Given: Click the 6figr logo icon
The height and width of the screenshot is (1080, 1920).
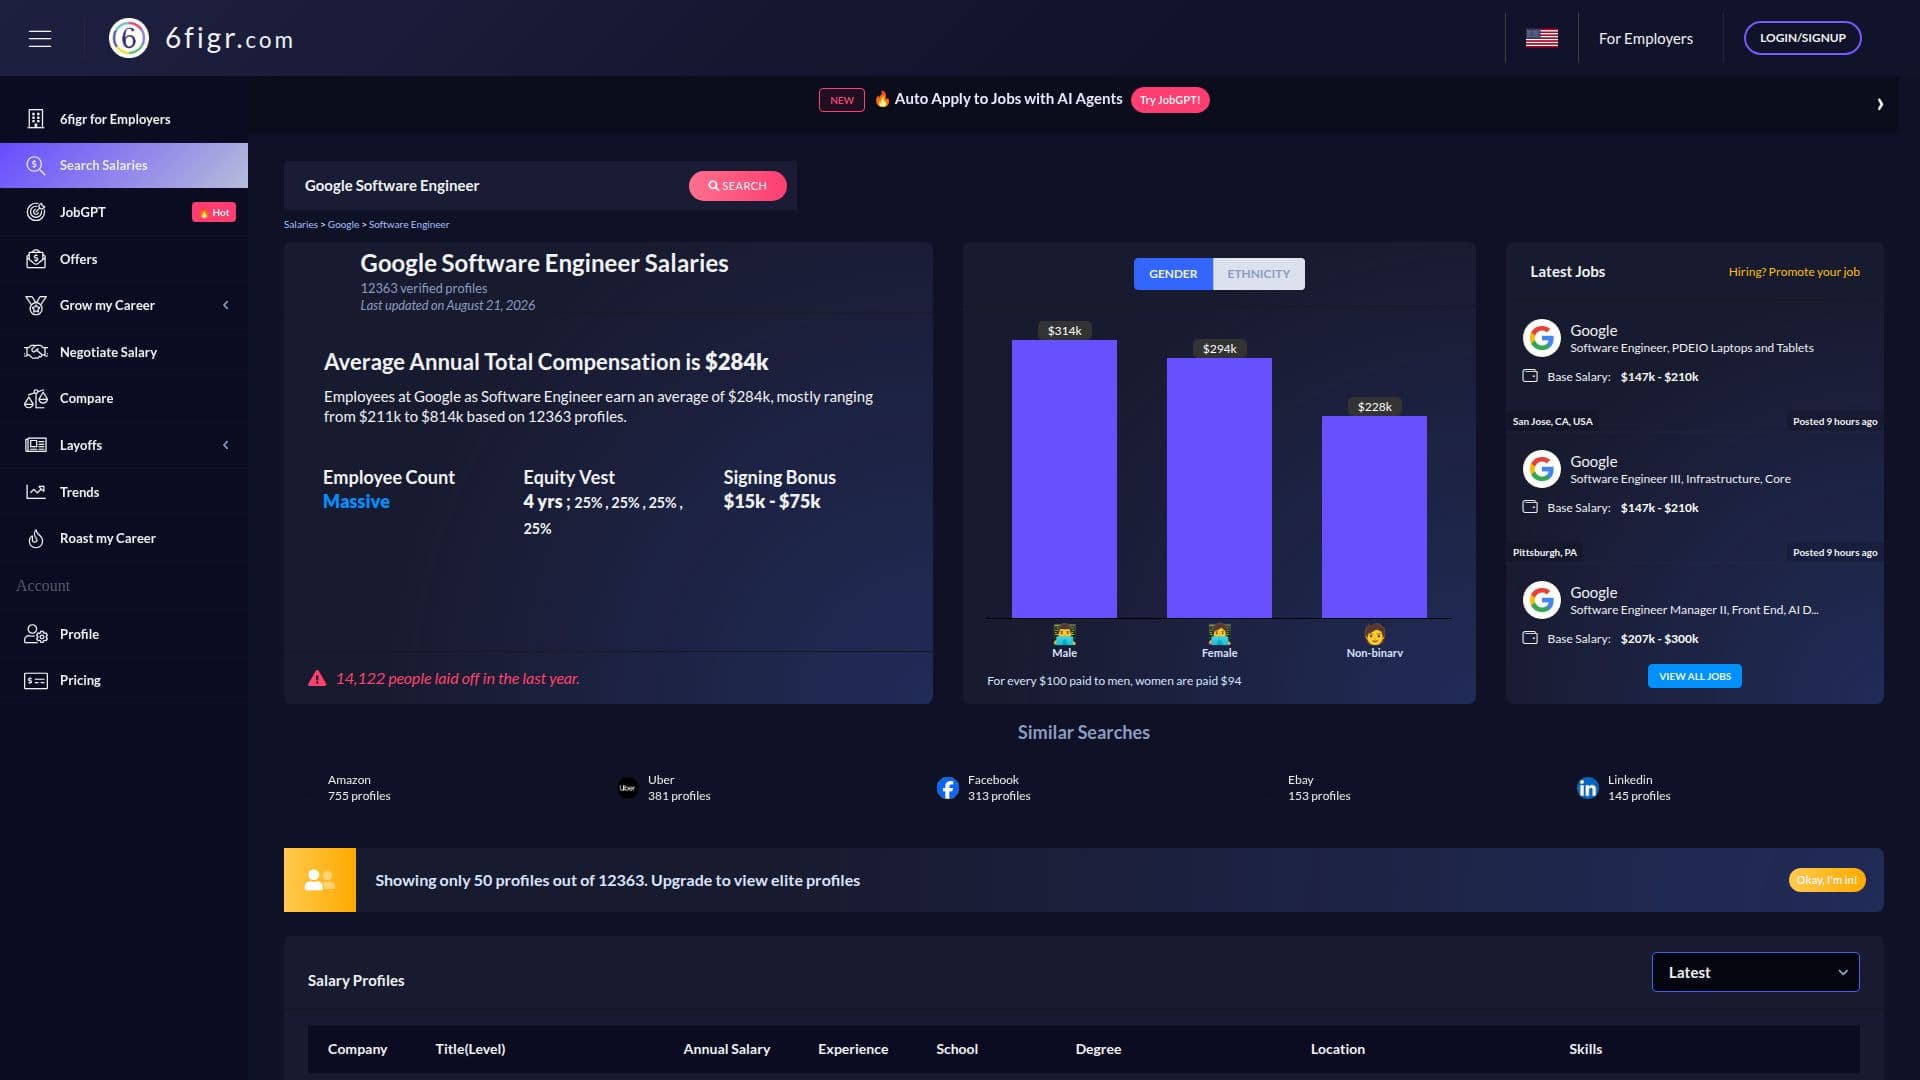Looking at the screenshot, I should (x=129, y=38).
